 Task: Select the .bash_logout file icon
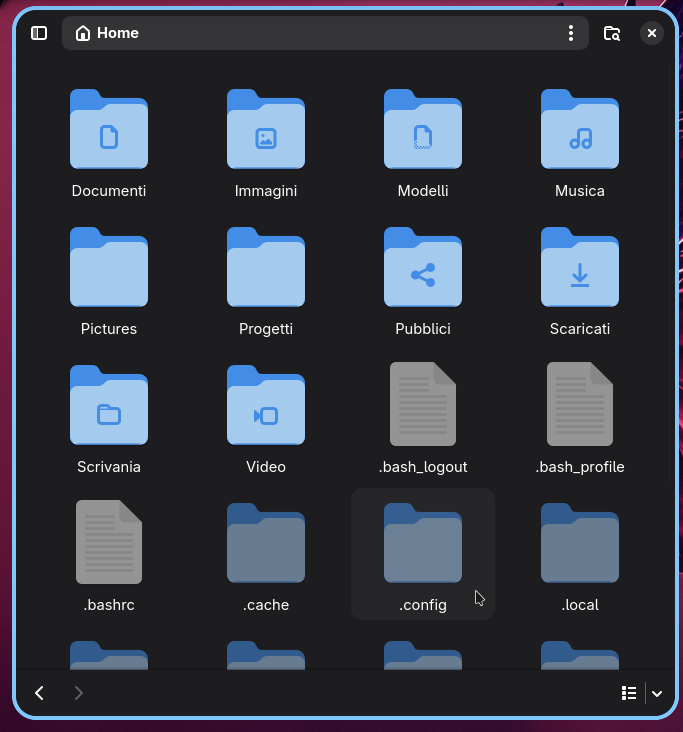[x=422, y=404]
